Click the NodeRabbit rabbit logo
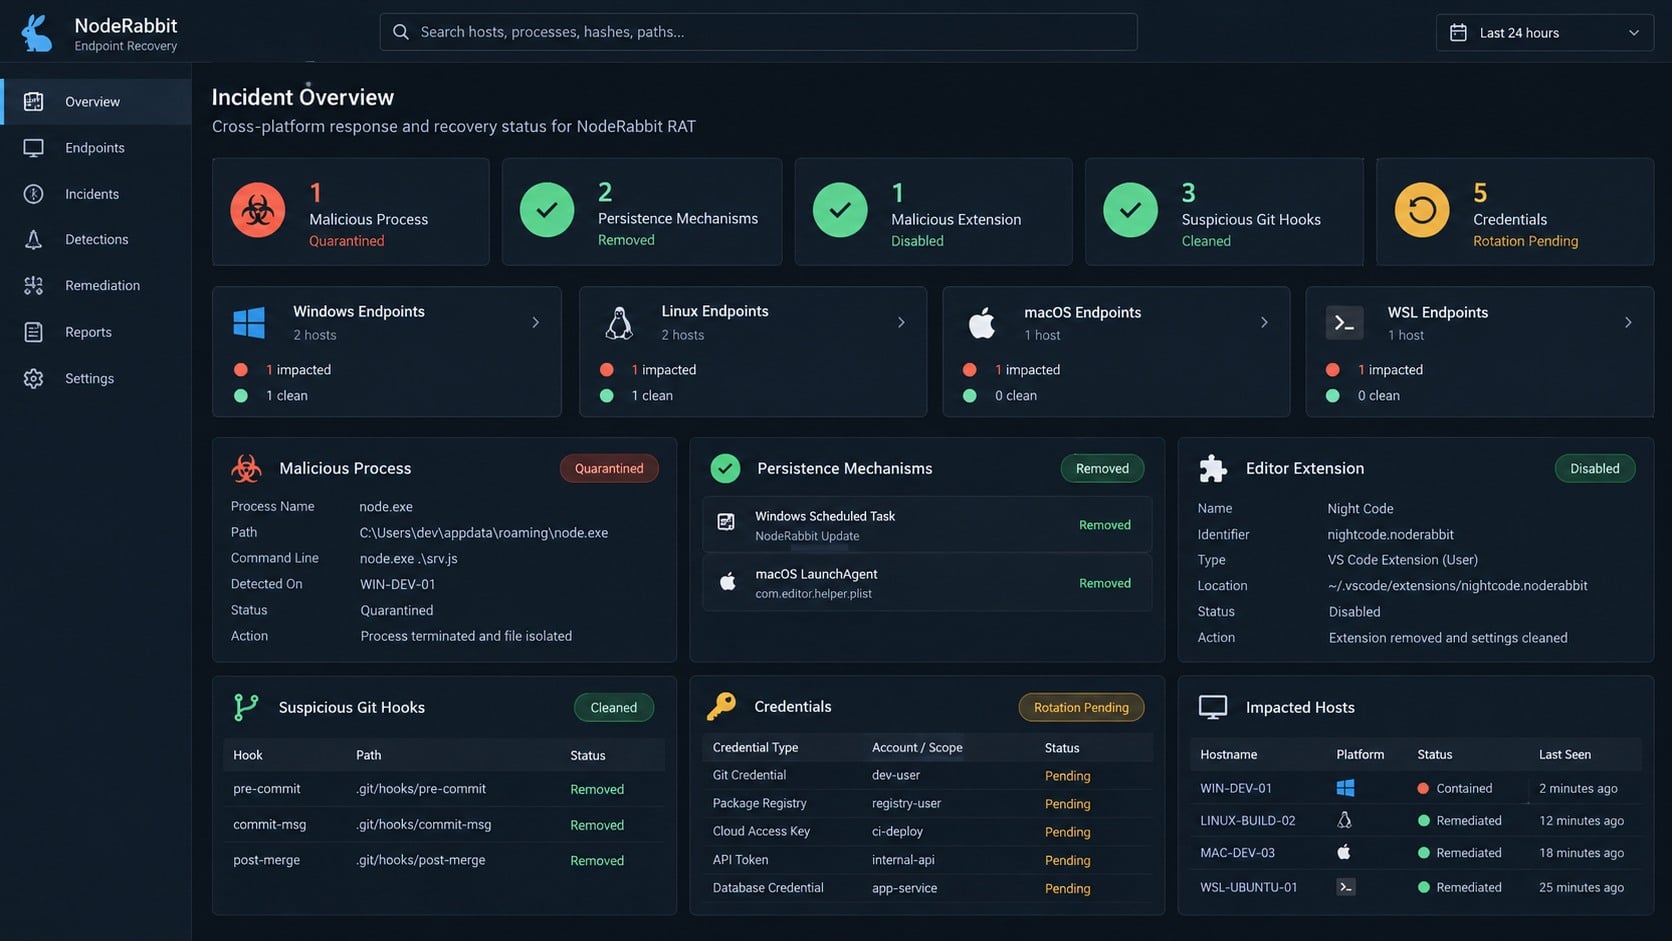The width and height of the screenshot is (1672, 941). (37, 33)
